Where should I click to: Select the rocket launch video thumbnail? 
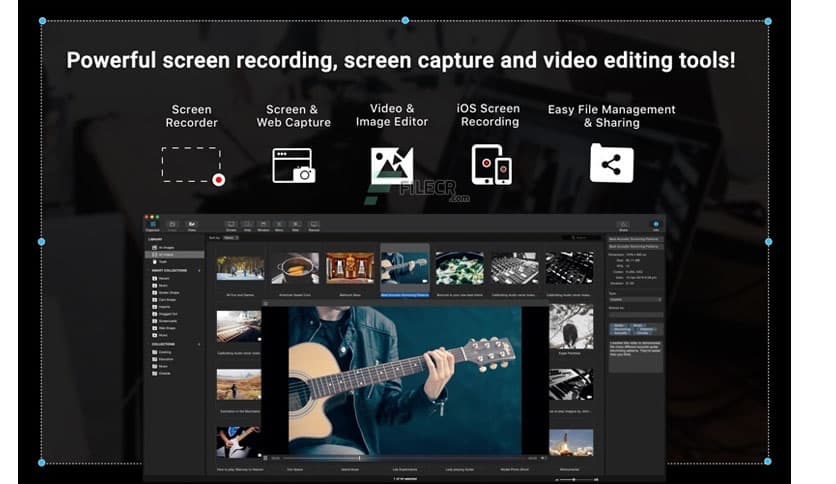(570, 442)
